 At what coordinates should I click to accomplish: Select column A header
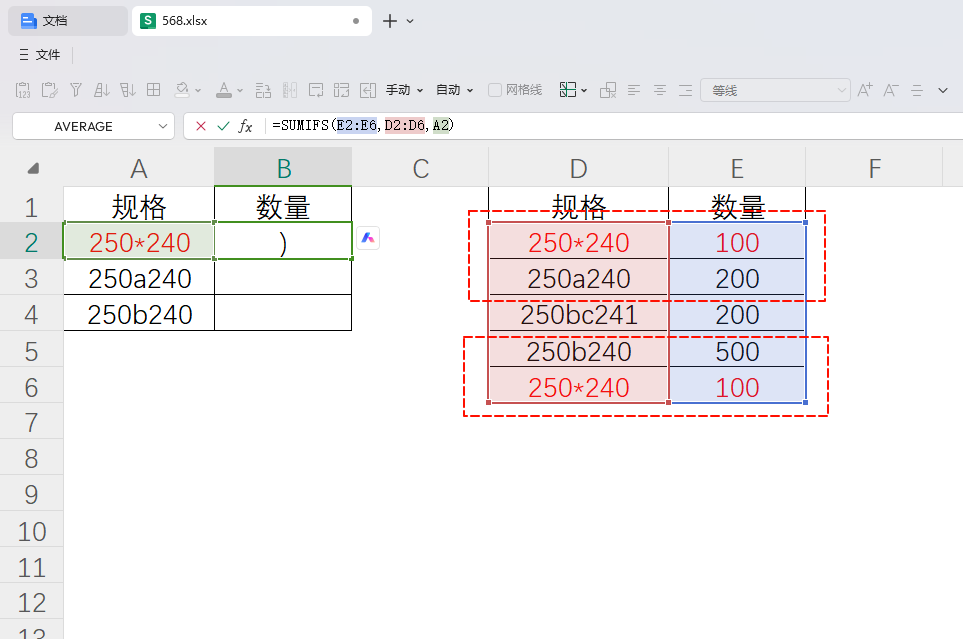(139, 168)
